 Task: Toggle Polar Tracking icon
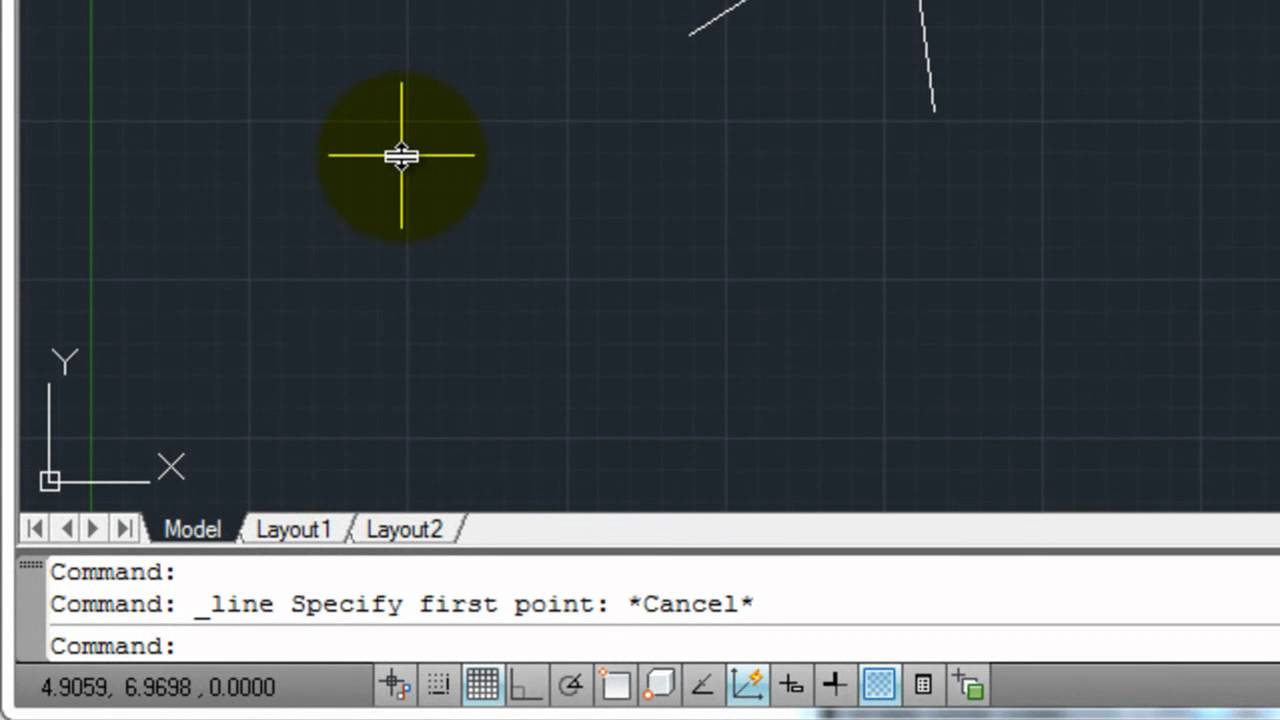pyautogui.click(x=570, y=685)
